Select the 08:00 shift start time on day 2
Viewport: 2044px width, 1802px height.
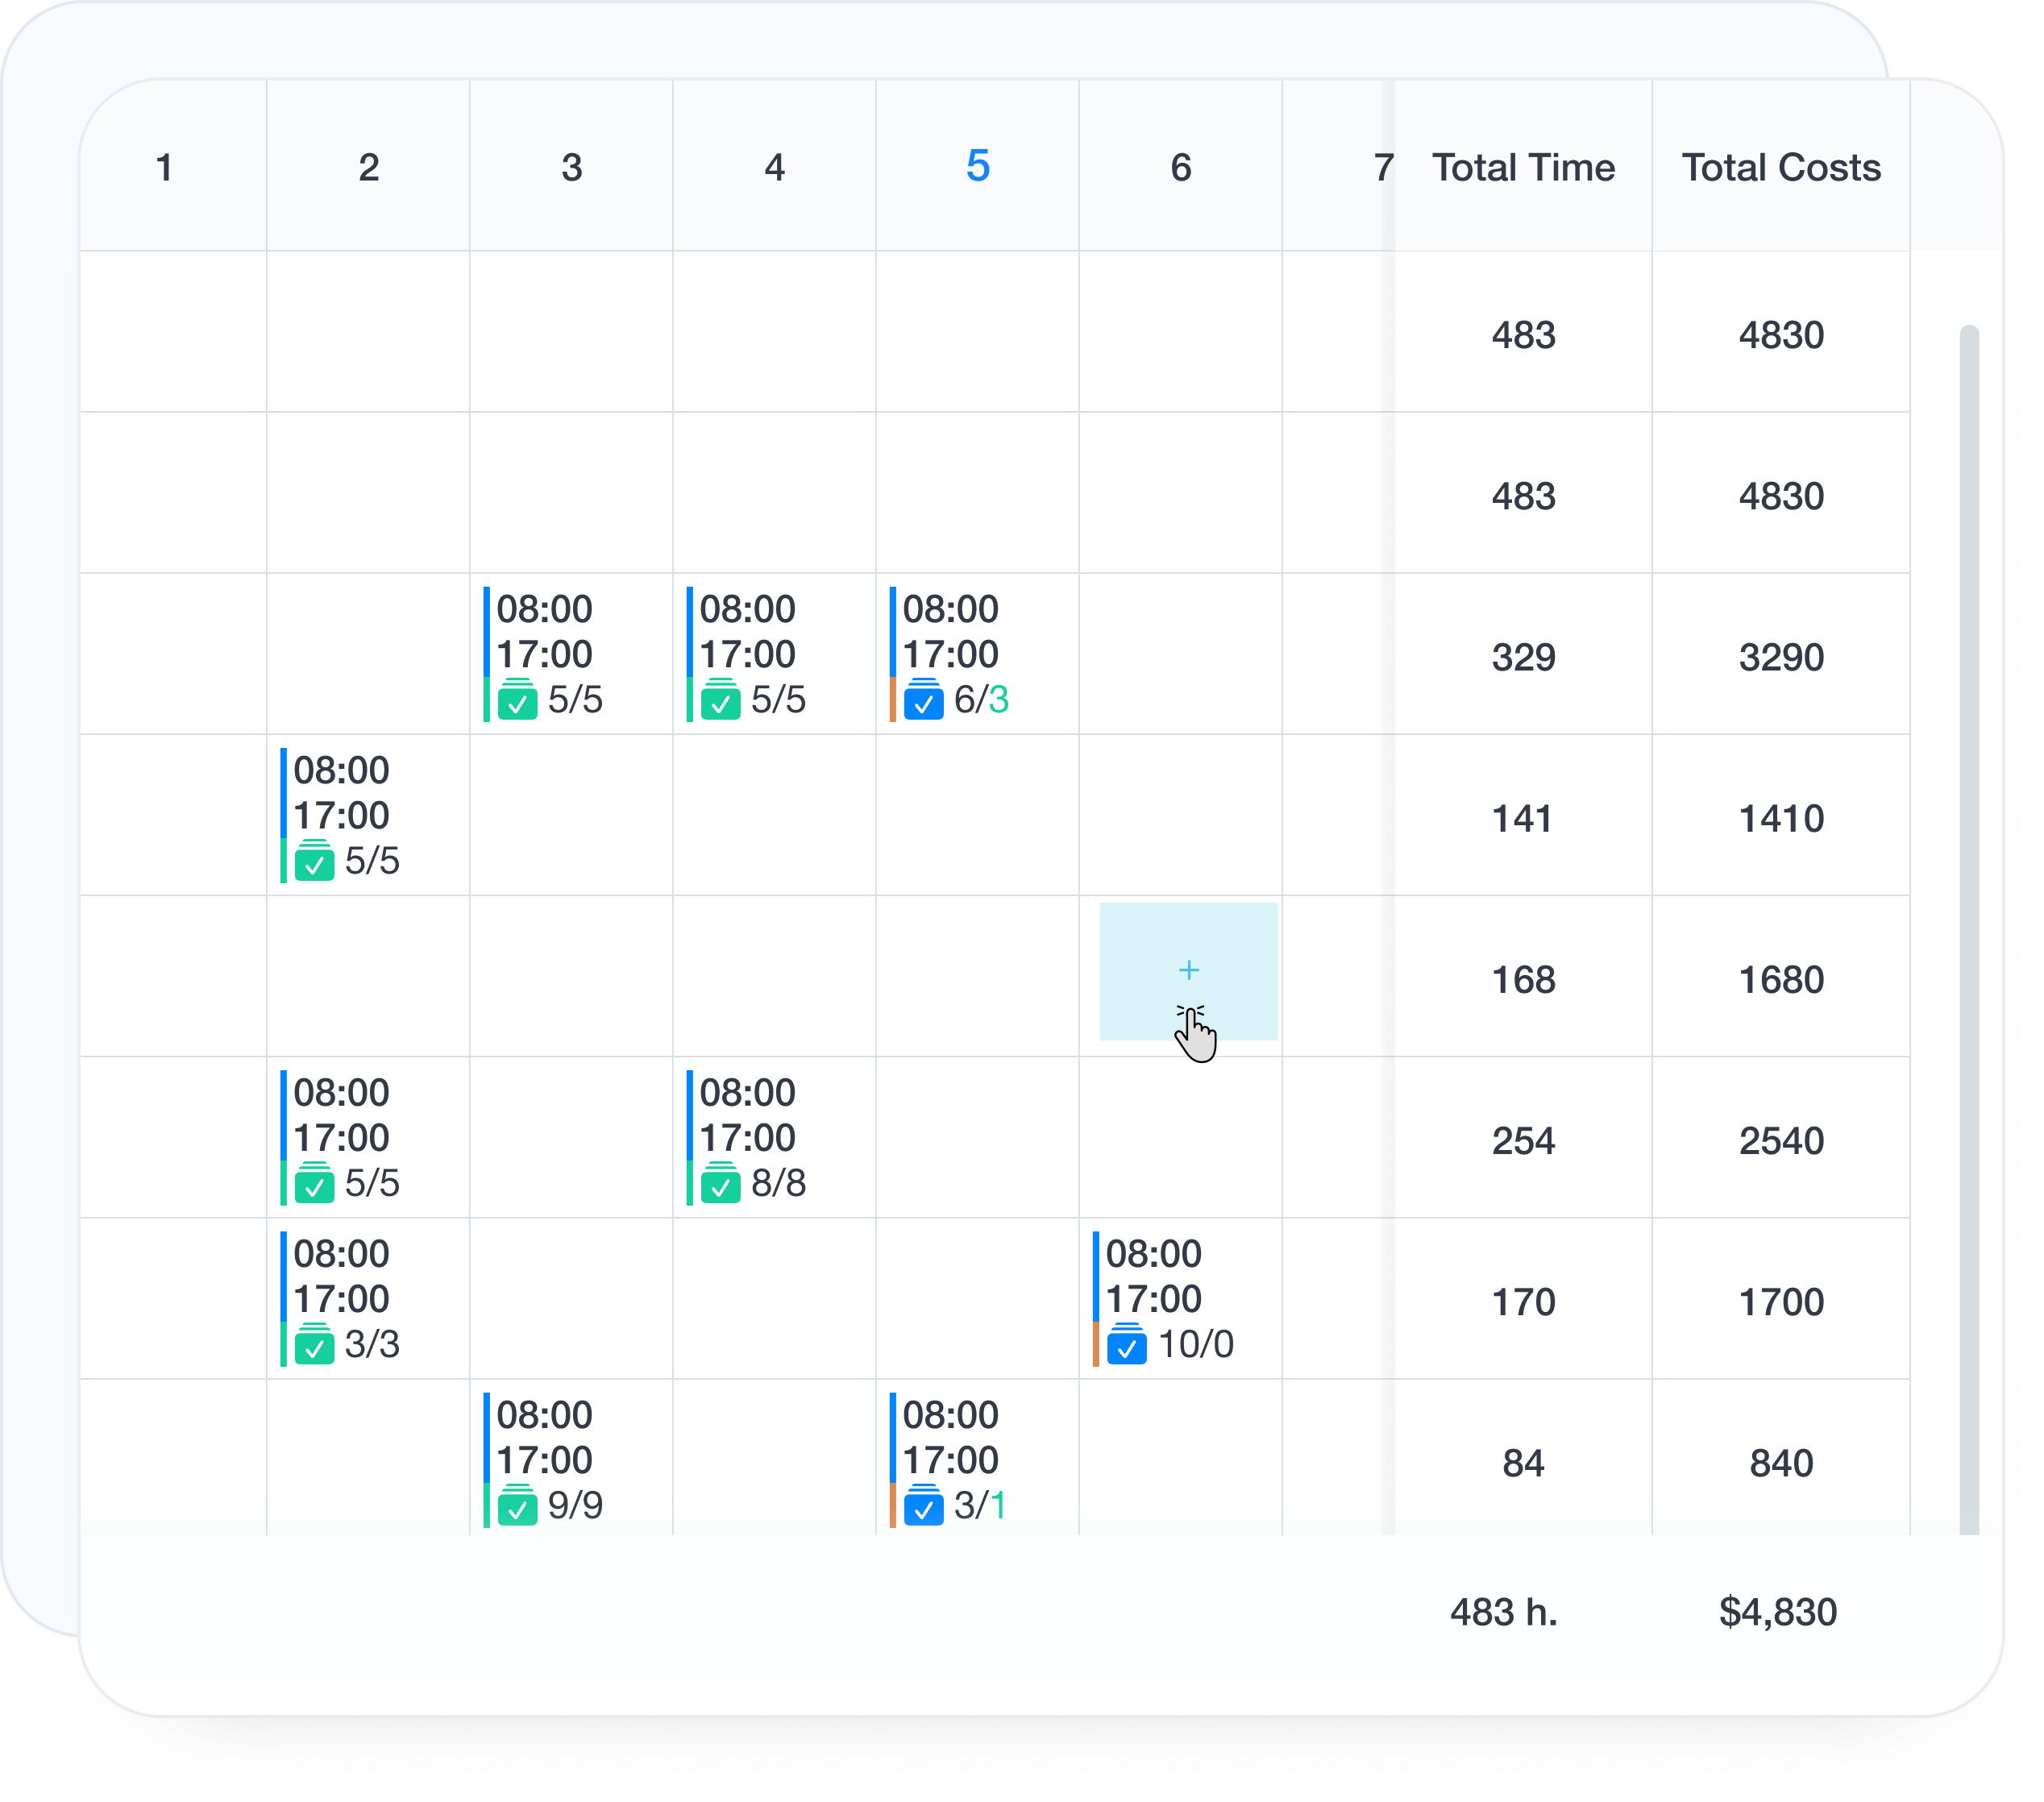(340, 770)
